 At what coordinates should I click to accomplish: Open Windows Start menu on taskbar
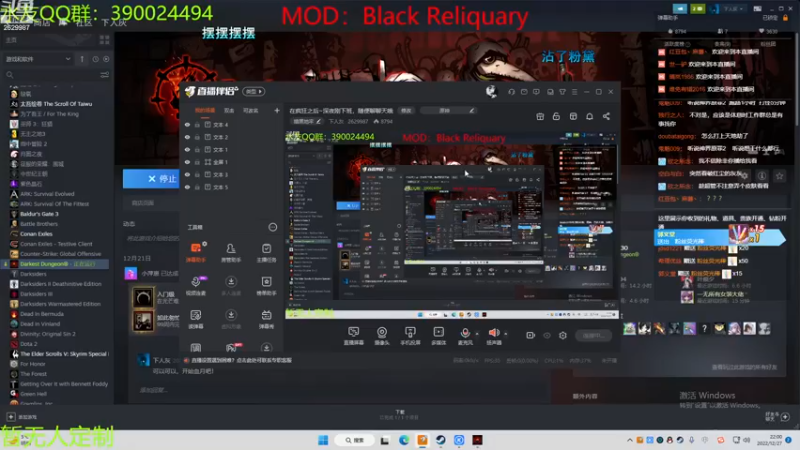click(323, 440)
